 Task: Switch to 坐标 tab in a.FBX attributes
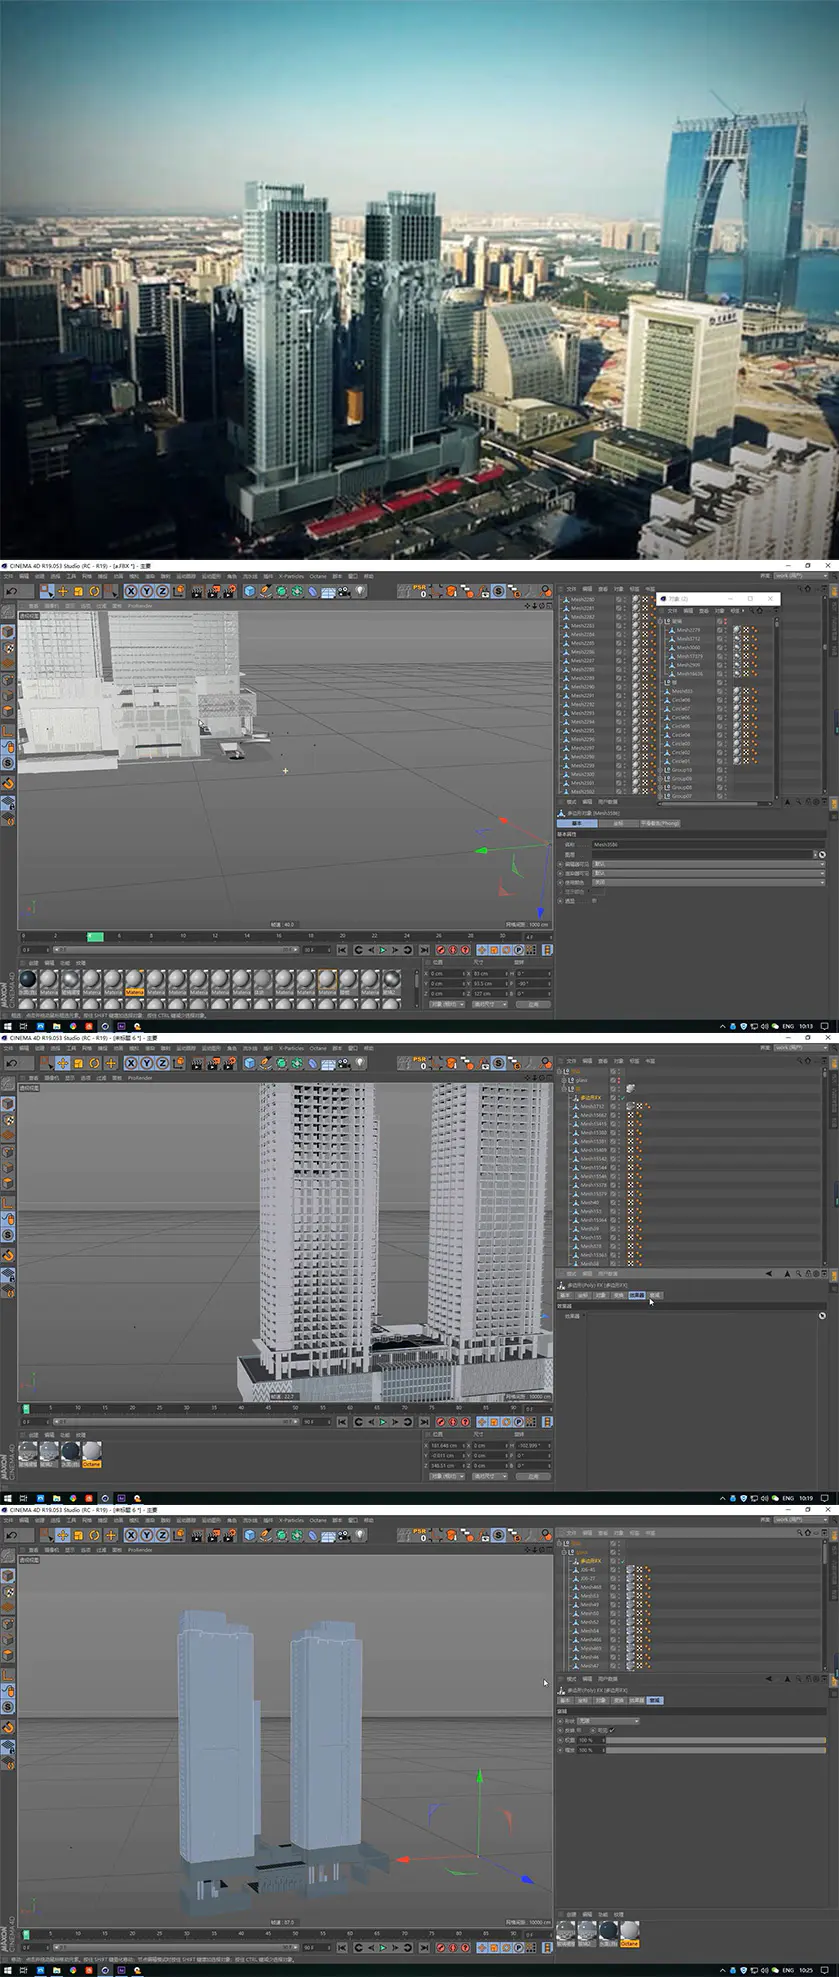(x=618, y=823)
